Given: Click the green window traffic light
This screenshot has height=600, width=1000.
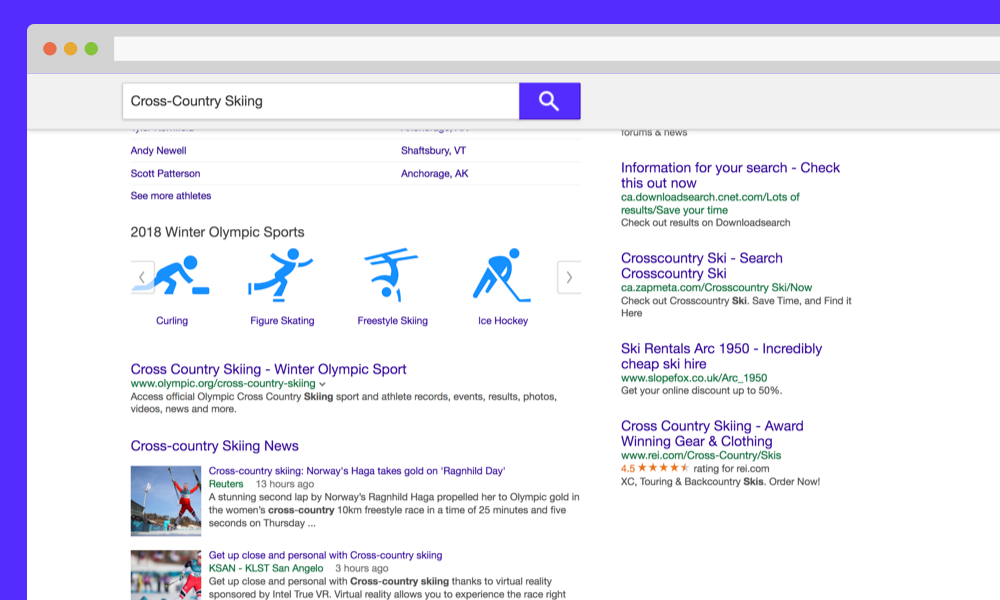Looking at the screenshot, I should coord(92,47).
